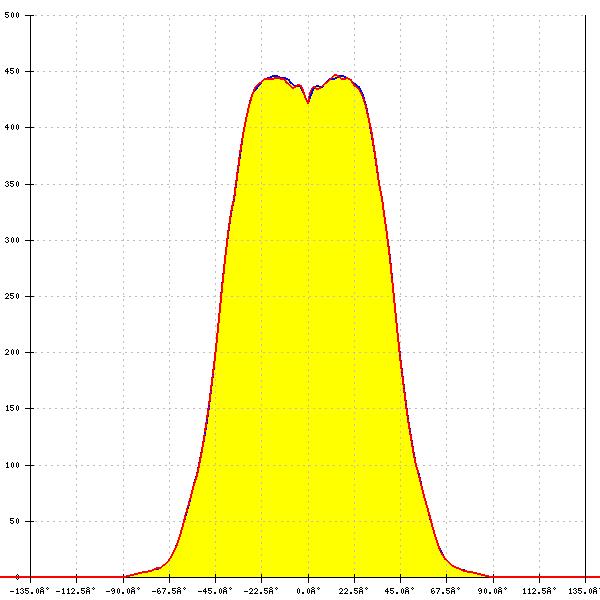Click the -90.0° x-axis label

pos(124,591)
